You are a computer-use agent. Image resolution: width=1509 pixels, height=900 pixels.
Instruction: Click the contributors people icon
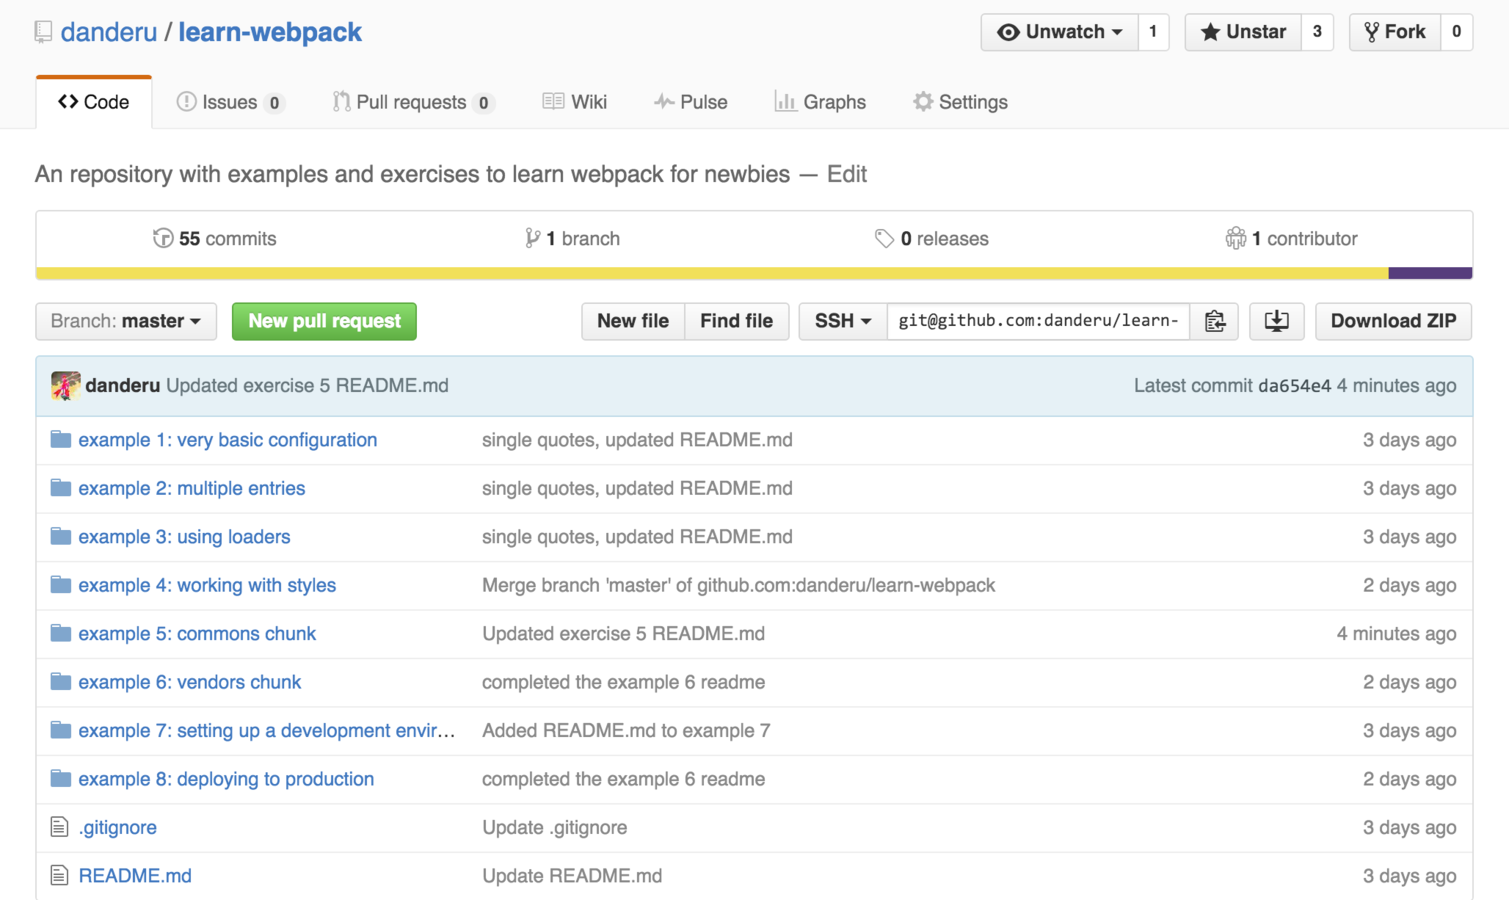pos(1236,238)
